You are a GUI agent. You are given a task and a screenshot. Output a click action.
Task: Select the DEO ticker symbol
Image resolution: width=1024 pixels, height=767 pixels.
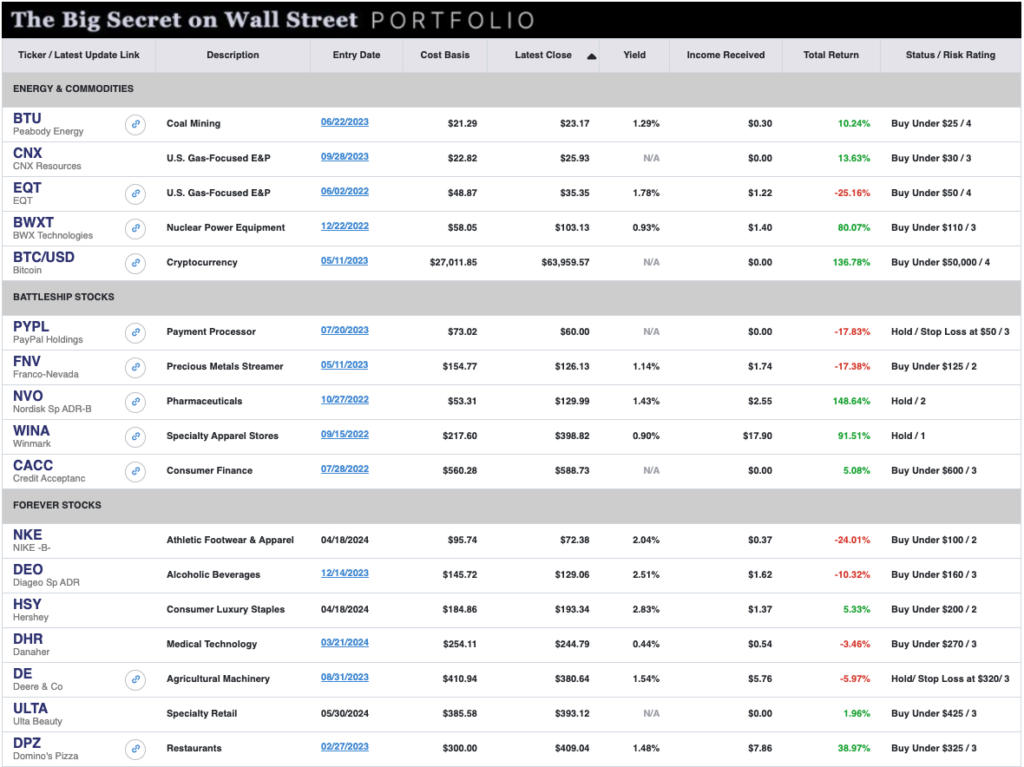click(28, 569)
